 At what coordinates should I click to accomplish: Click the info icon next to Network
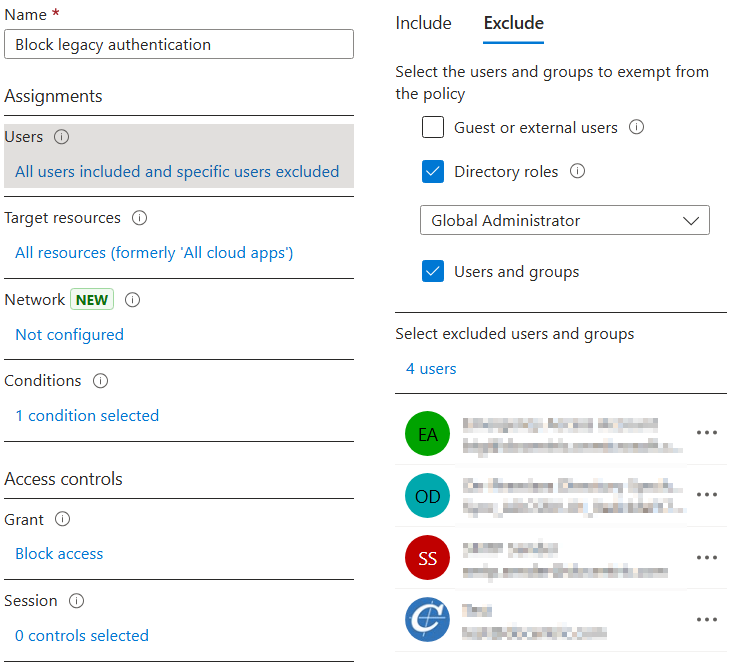(133, 300)
